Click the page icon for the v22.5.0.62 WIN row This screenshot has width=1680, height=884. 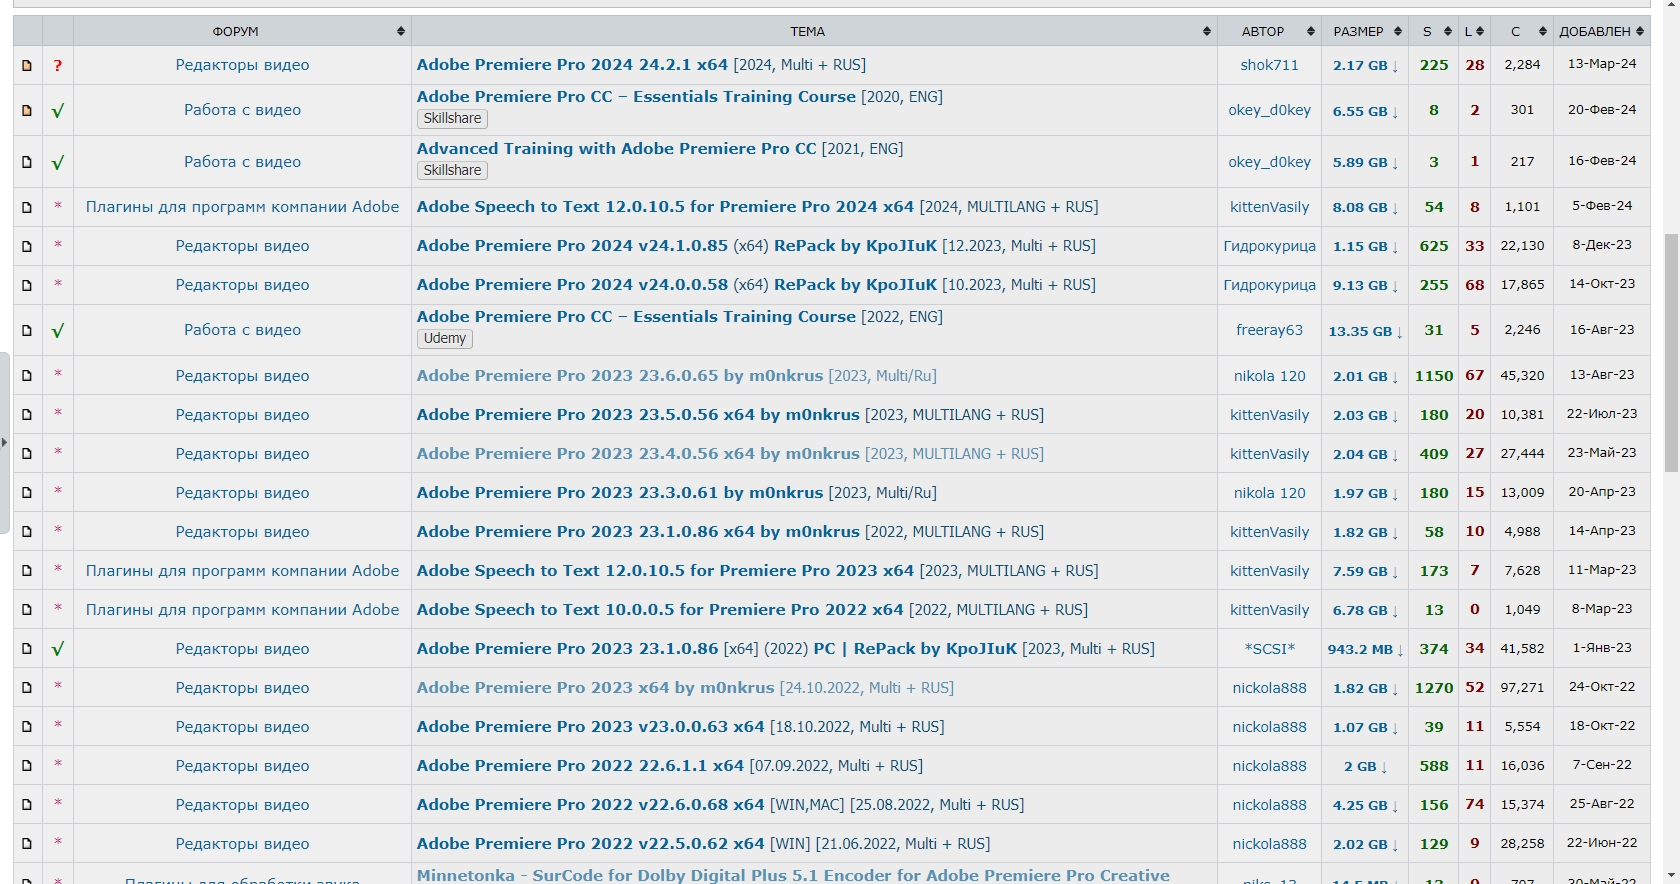[x=27, y=844]
